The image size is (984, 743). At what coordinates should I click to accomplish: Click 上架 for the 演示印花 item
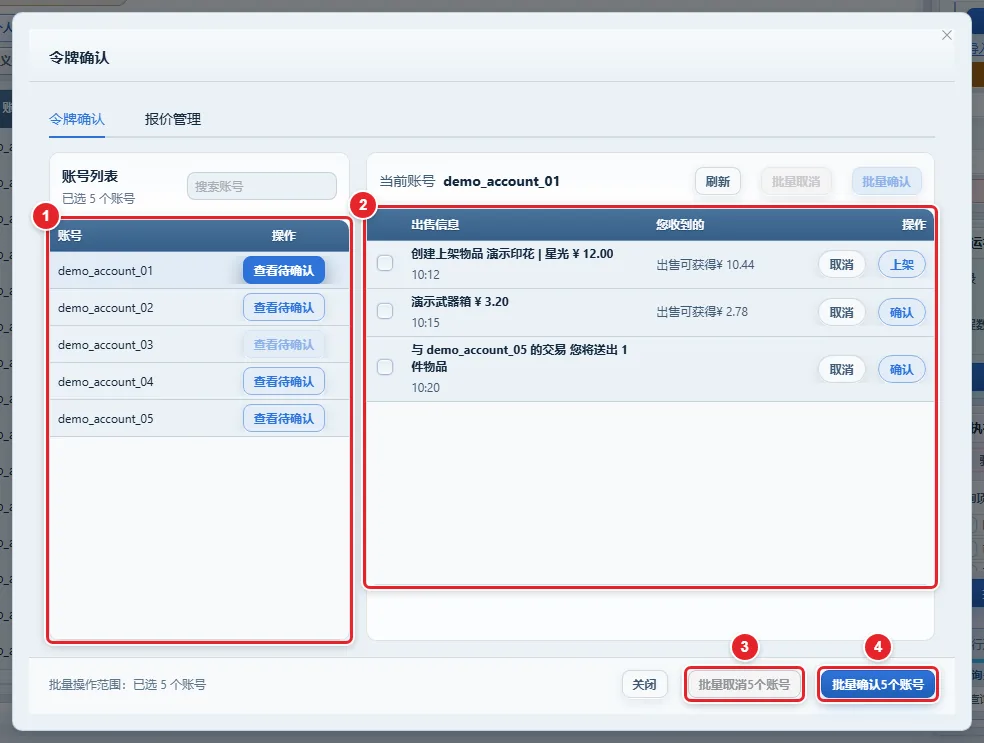click(x=902, y=265)
